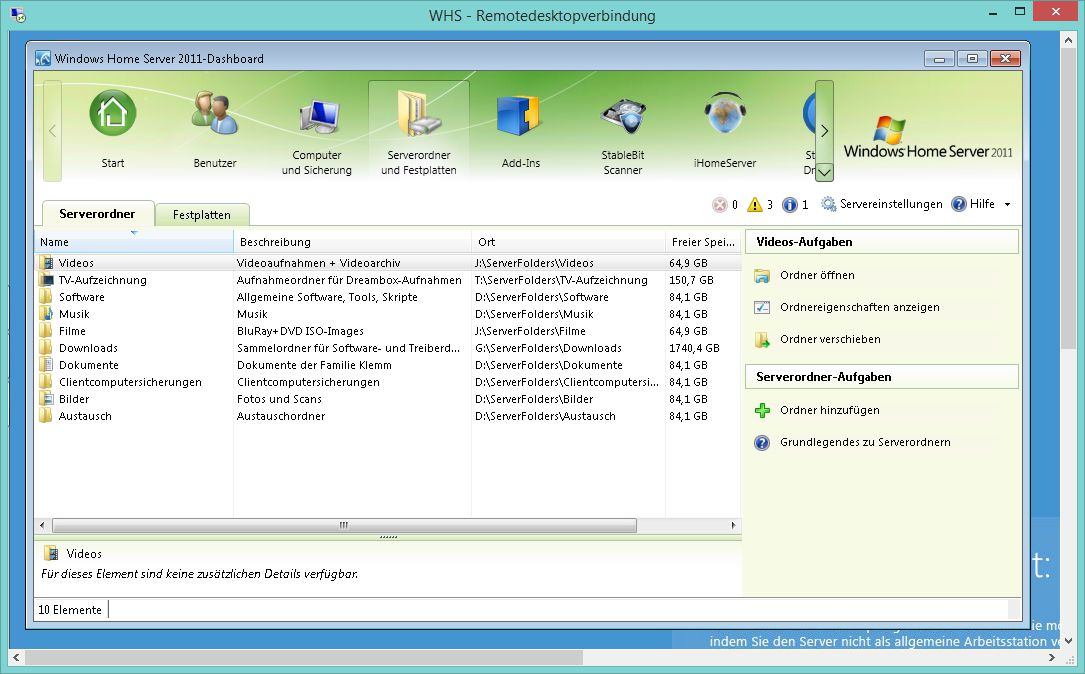Click Ordner hinzufügen task link
Image resolution: width=1085 pixels, height=674 pixels.
(x=830, y=410)
